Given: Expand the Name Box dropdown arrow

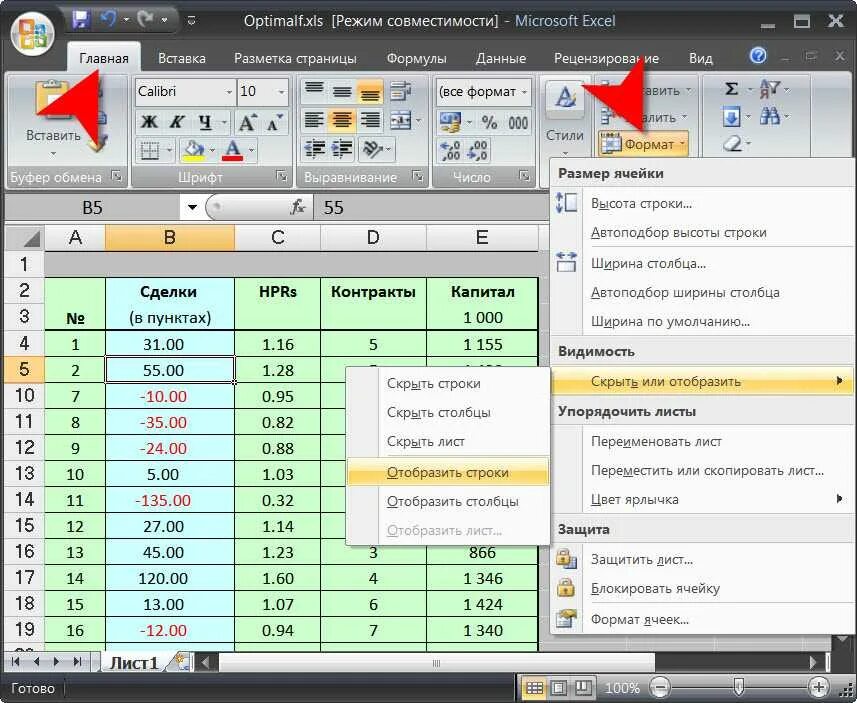Looking at the screenshot, I should [192, 208].
